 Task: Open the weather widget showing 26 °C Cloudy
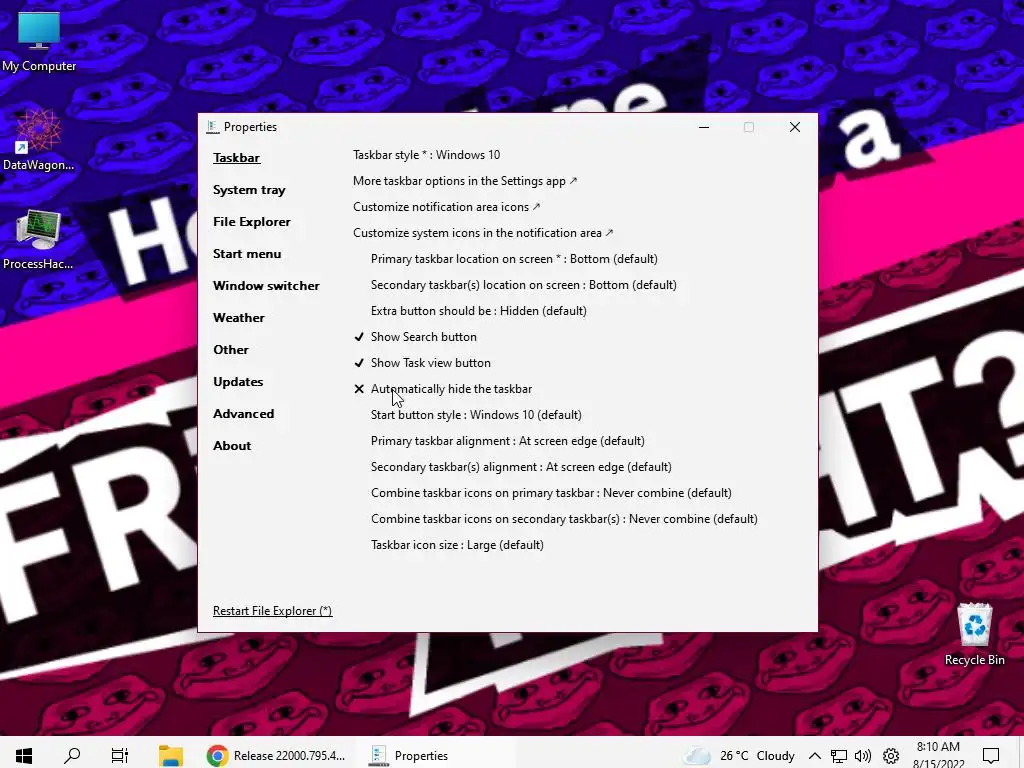pos(739,756)
